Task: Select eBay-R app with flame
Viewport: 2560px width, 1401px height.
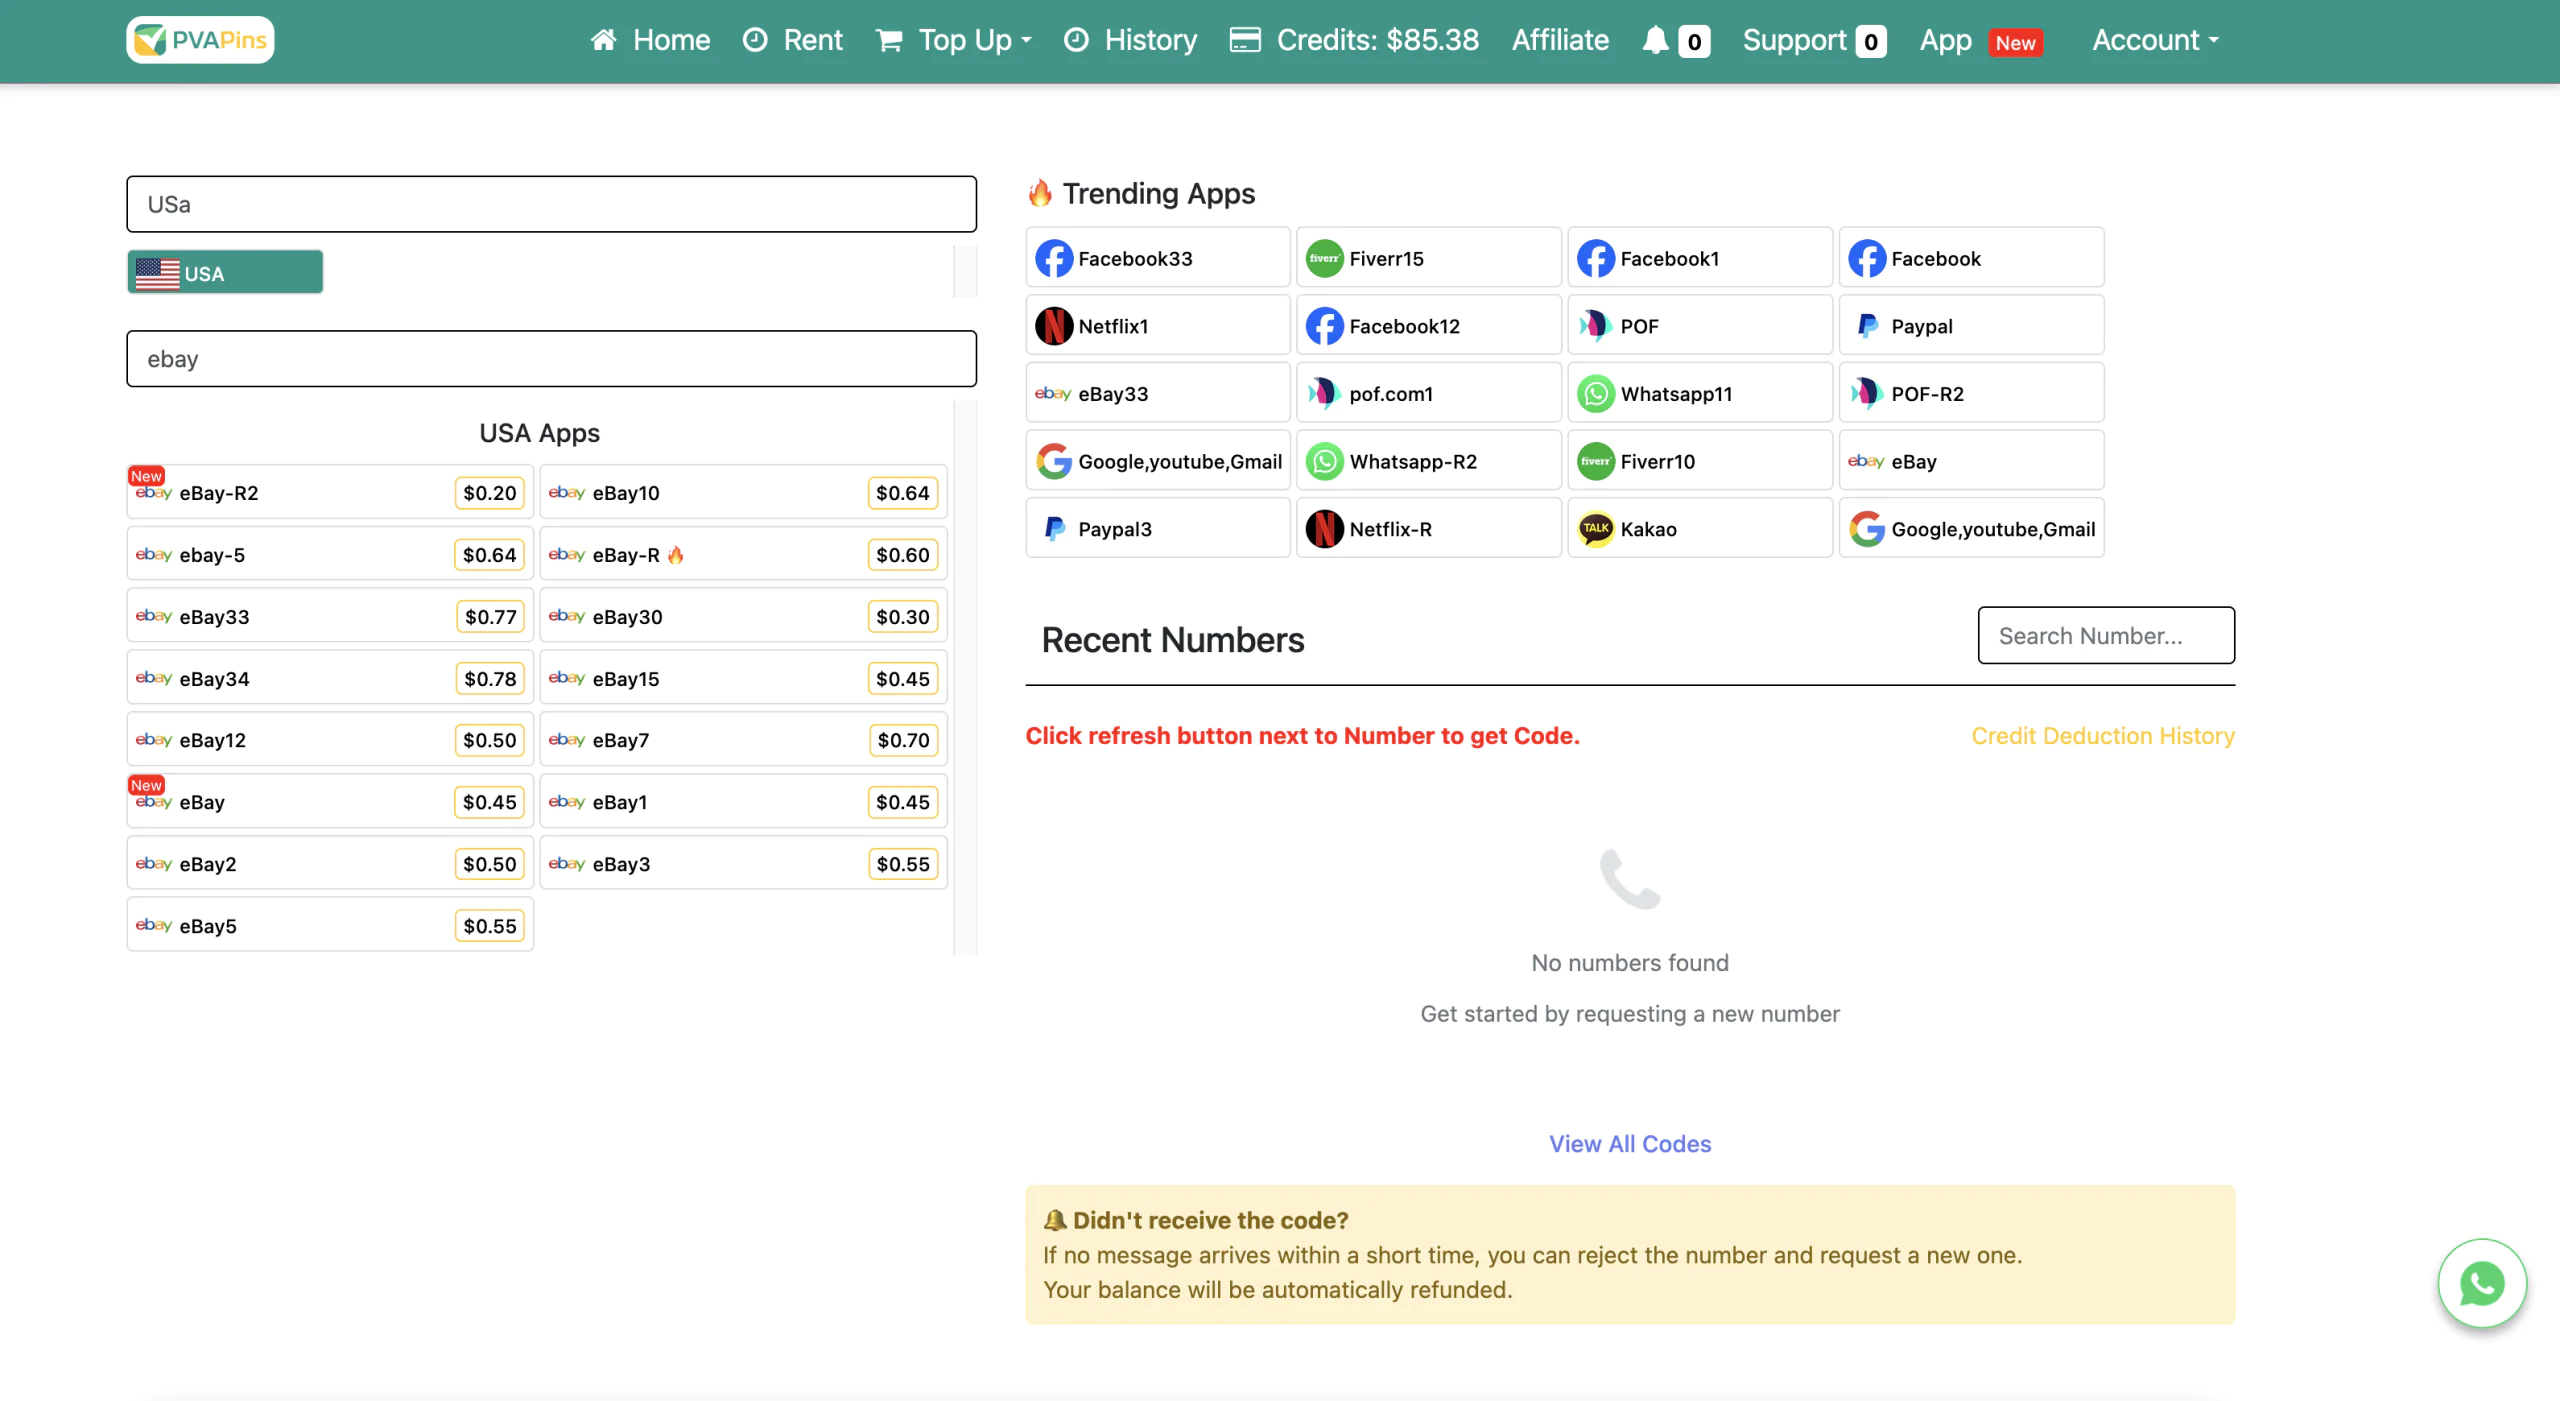Action: [x=743, y=554]
